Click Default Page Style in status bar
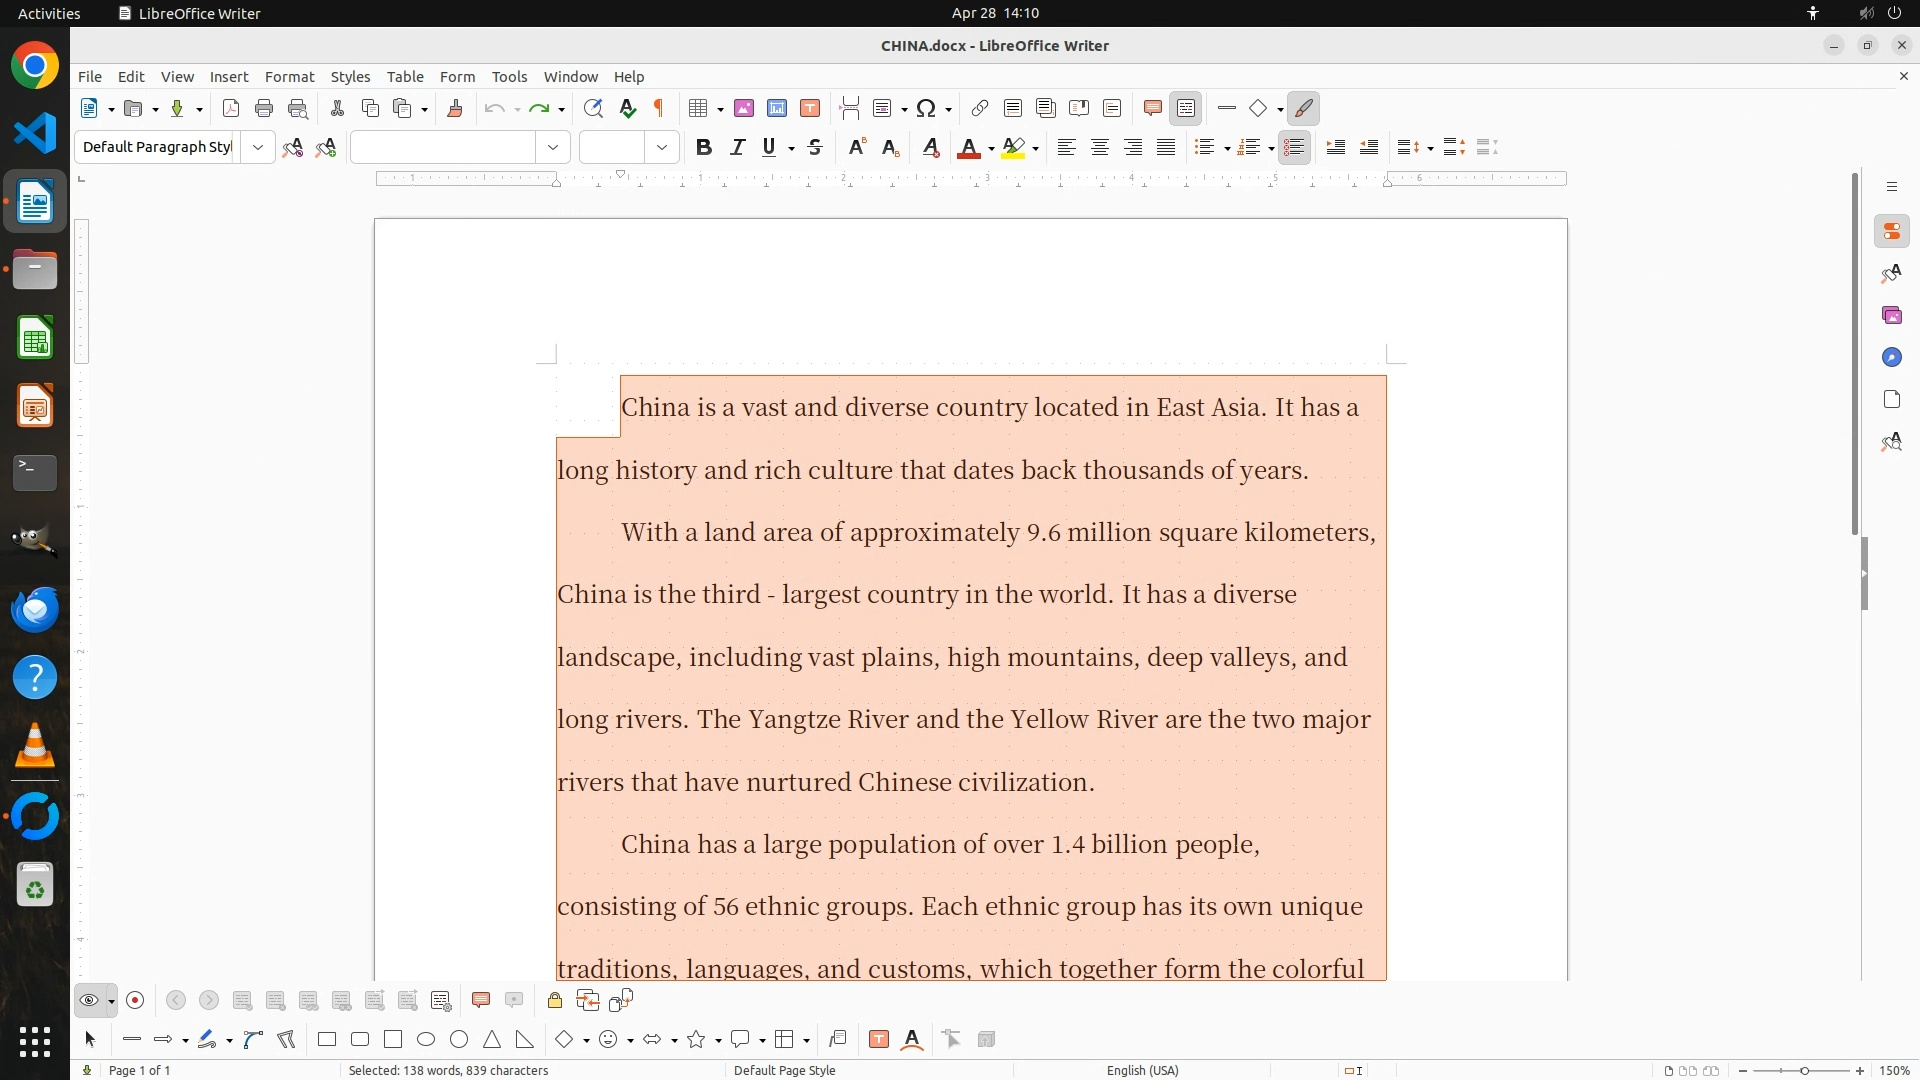Viewport: 1920px width, 1080px height. (x=784, y=1070)
